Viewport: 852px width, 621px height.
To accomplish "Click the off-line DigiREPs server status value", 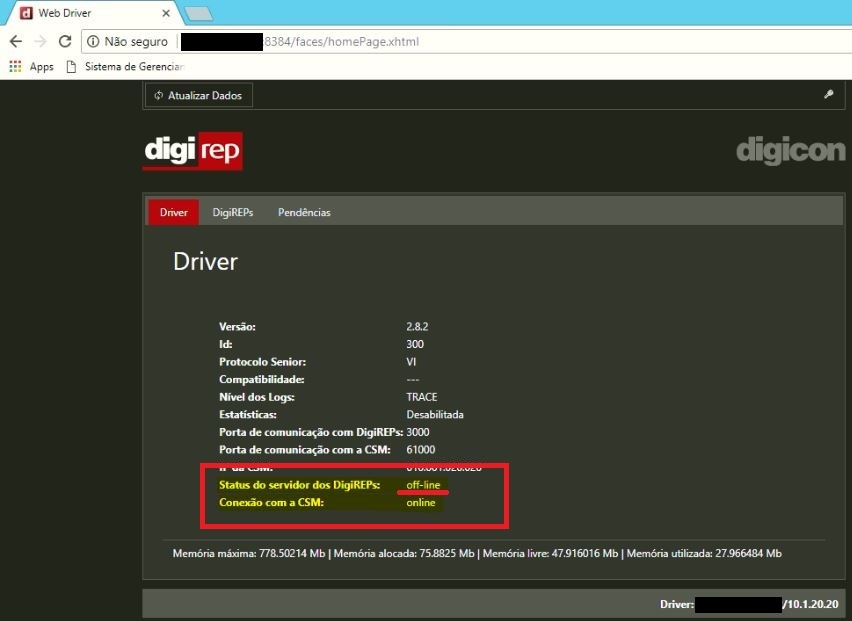I will point(423,485).
